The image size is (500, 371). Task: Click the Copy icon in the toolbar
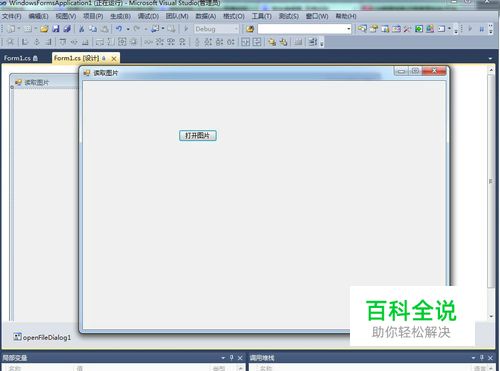pos(93,29)
